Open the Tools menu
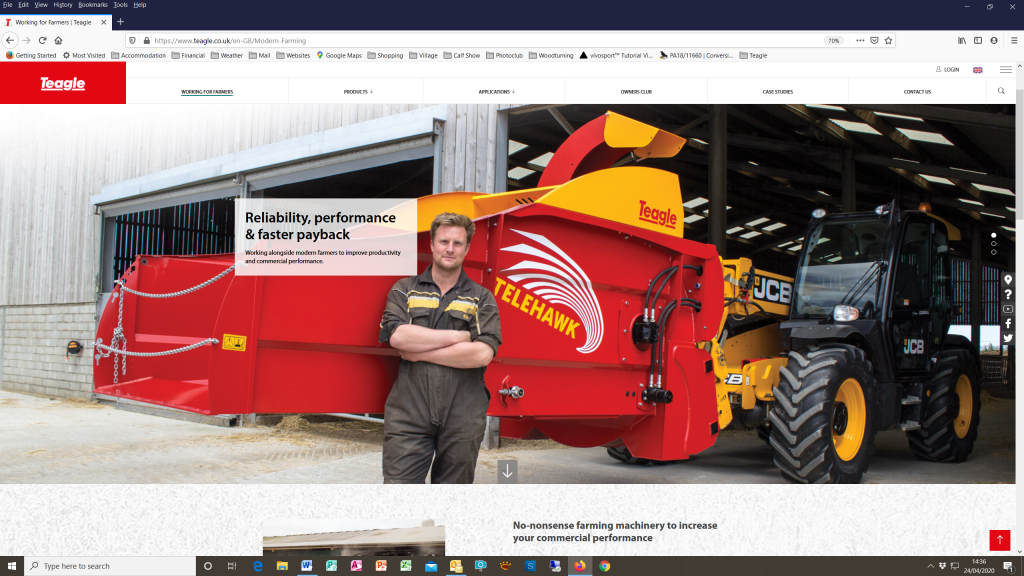Viewport: 1024px width, 576px height. click(x=120, y=5)
